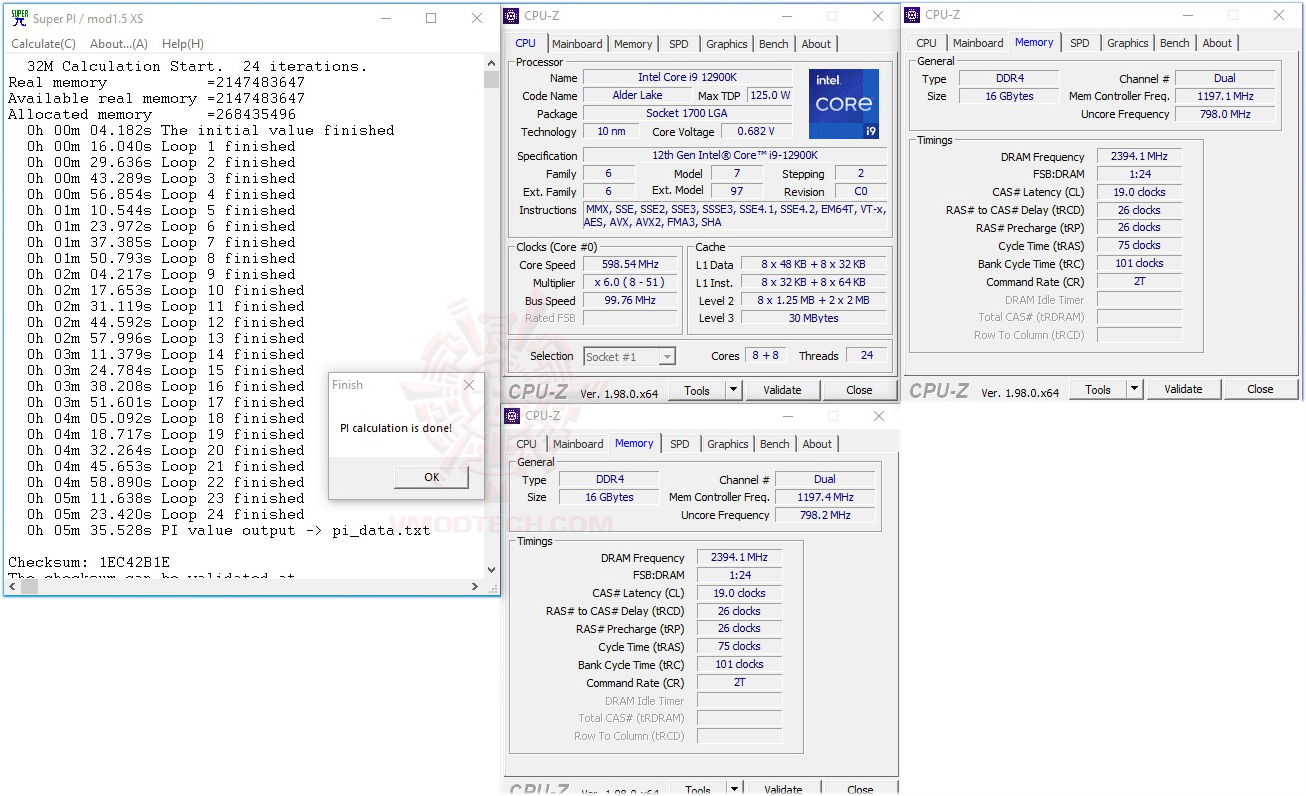Click Tools button in the CPU-Z Processor window
Screen dimensions: 1306x796
coord(697,390)
